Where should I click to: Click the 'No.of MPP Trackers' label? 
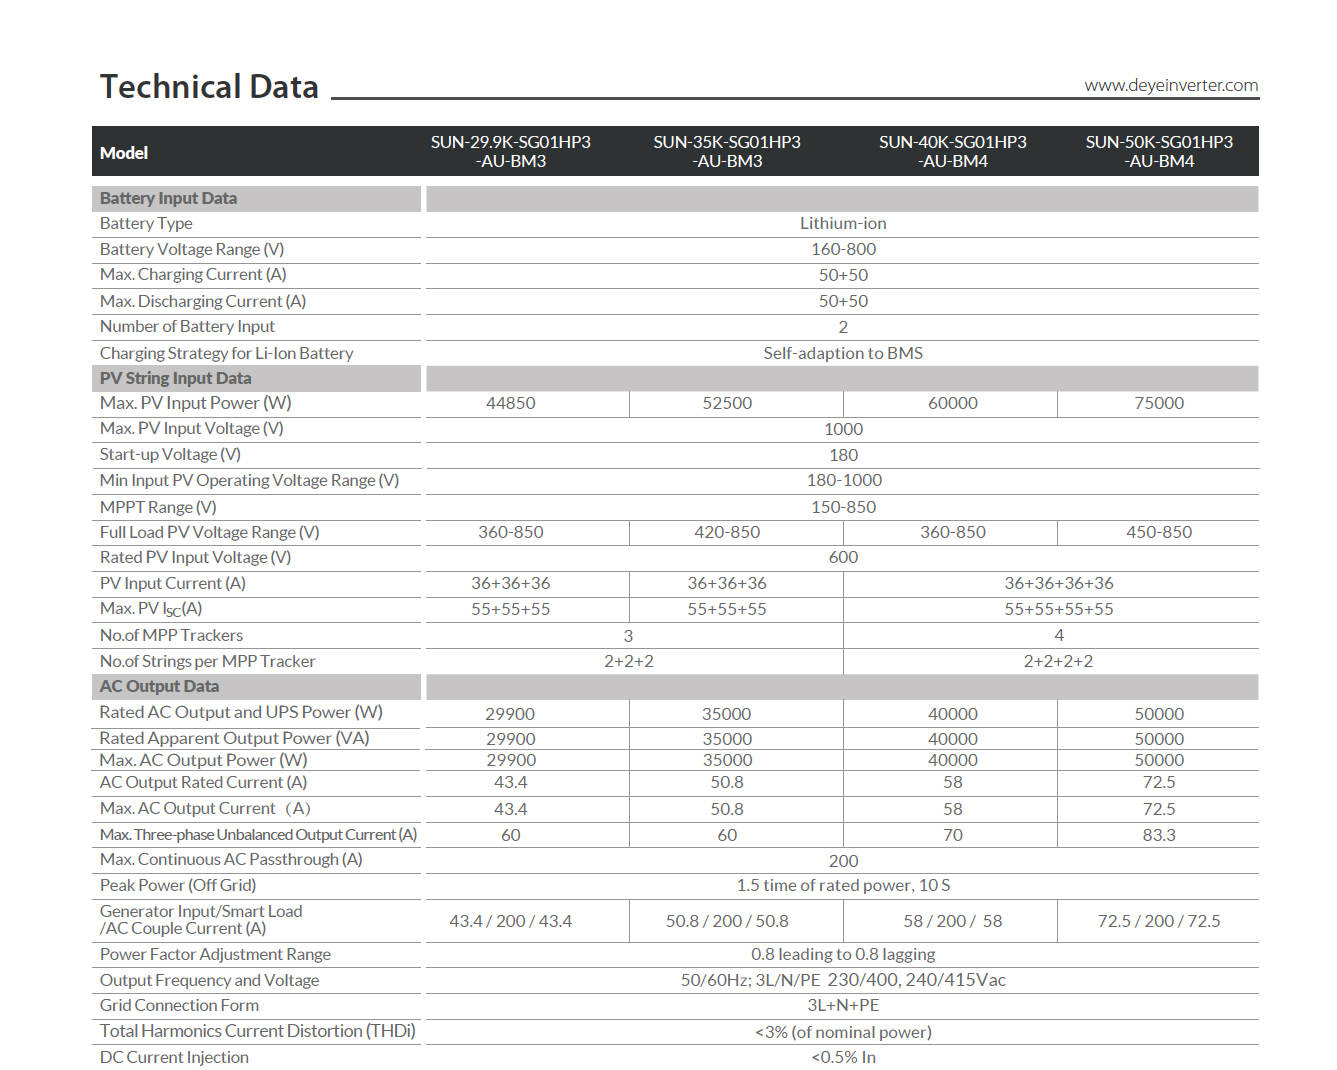tap(171, 635)
